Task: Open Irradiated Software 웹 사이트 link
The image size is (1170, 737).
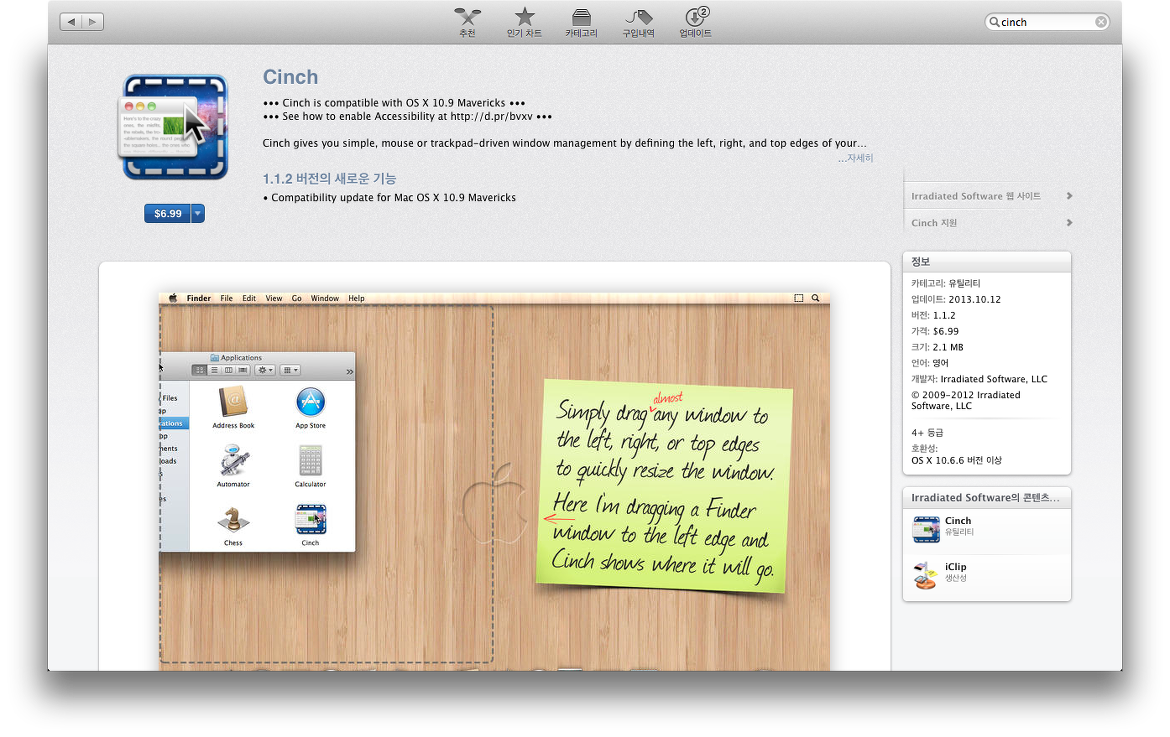Action: pos(976,196)
